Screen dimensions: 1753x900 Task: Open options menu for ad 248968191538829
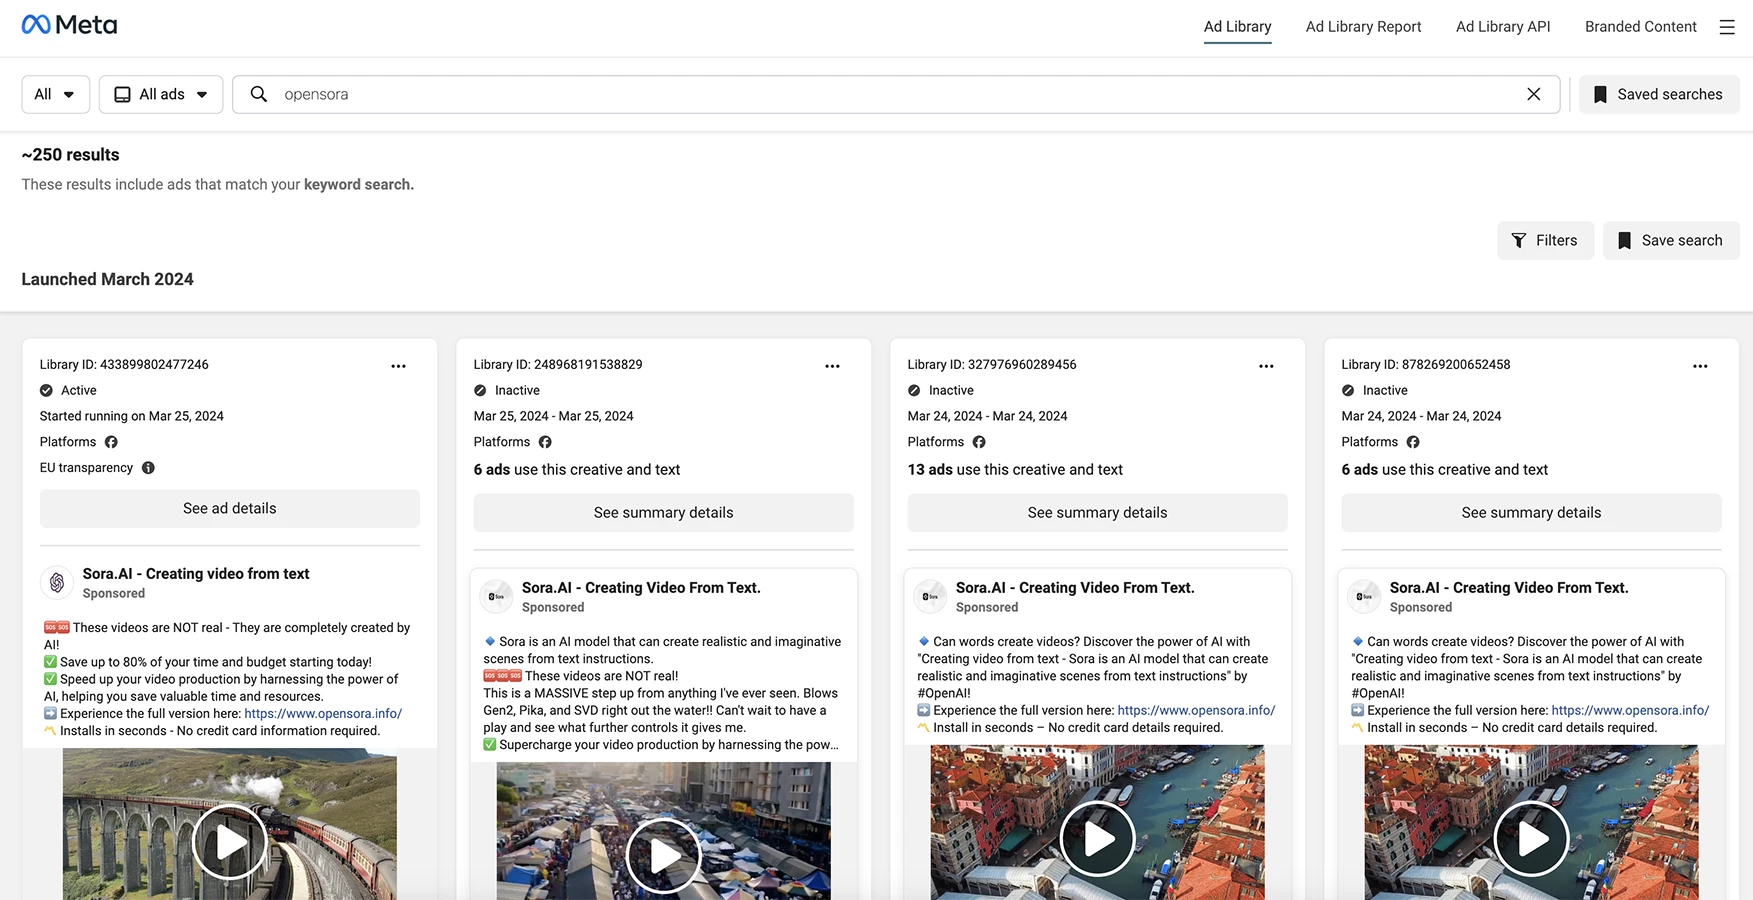coord(832,366)
